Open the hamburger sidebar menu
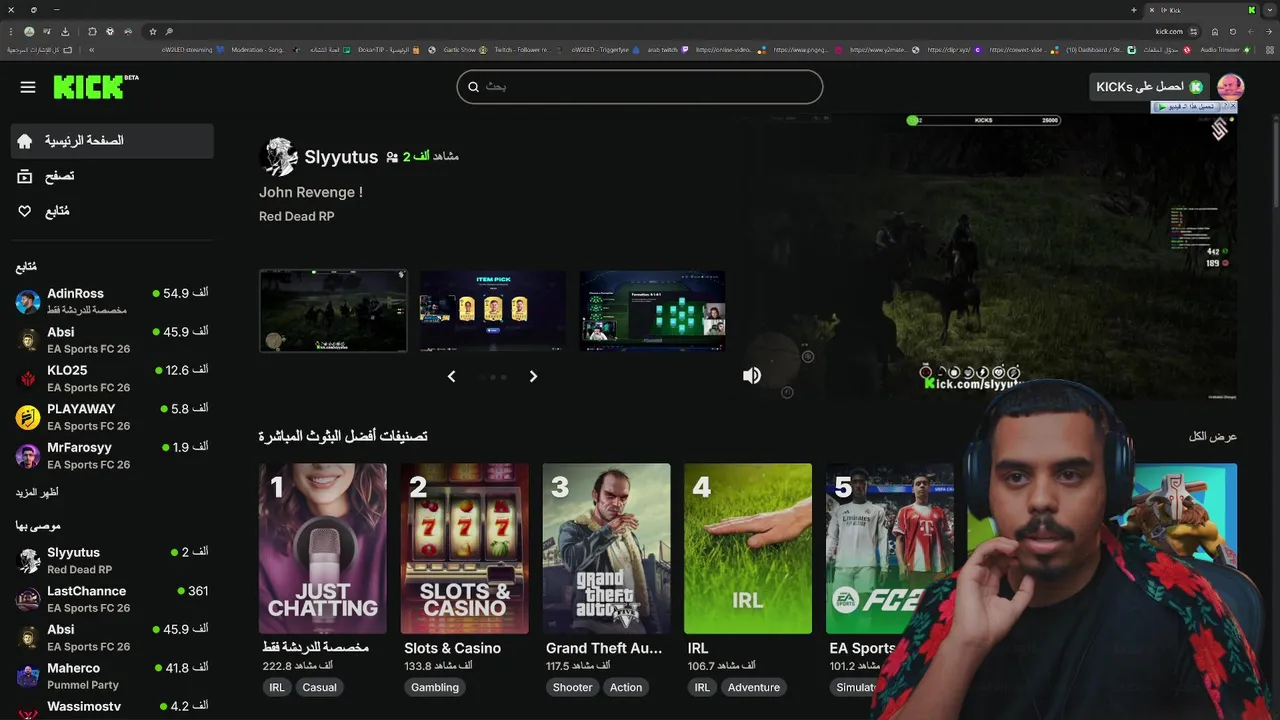 tap(28, 87)
